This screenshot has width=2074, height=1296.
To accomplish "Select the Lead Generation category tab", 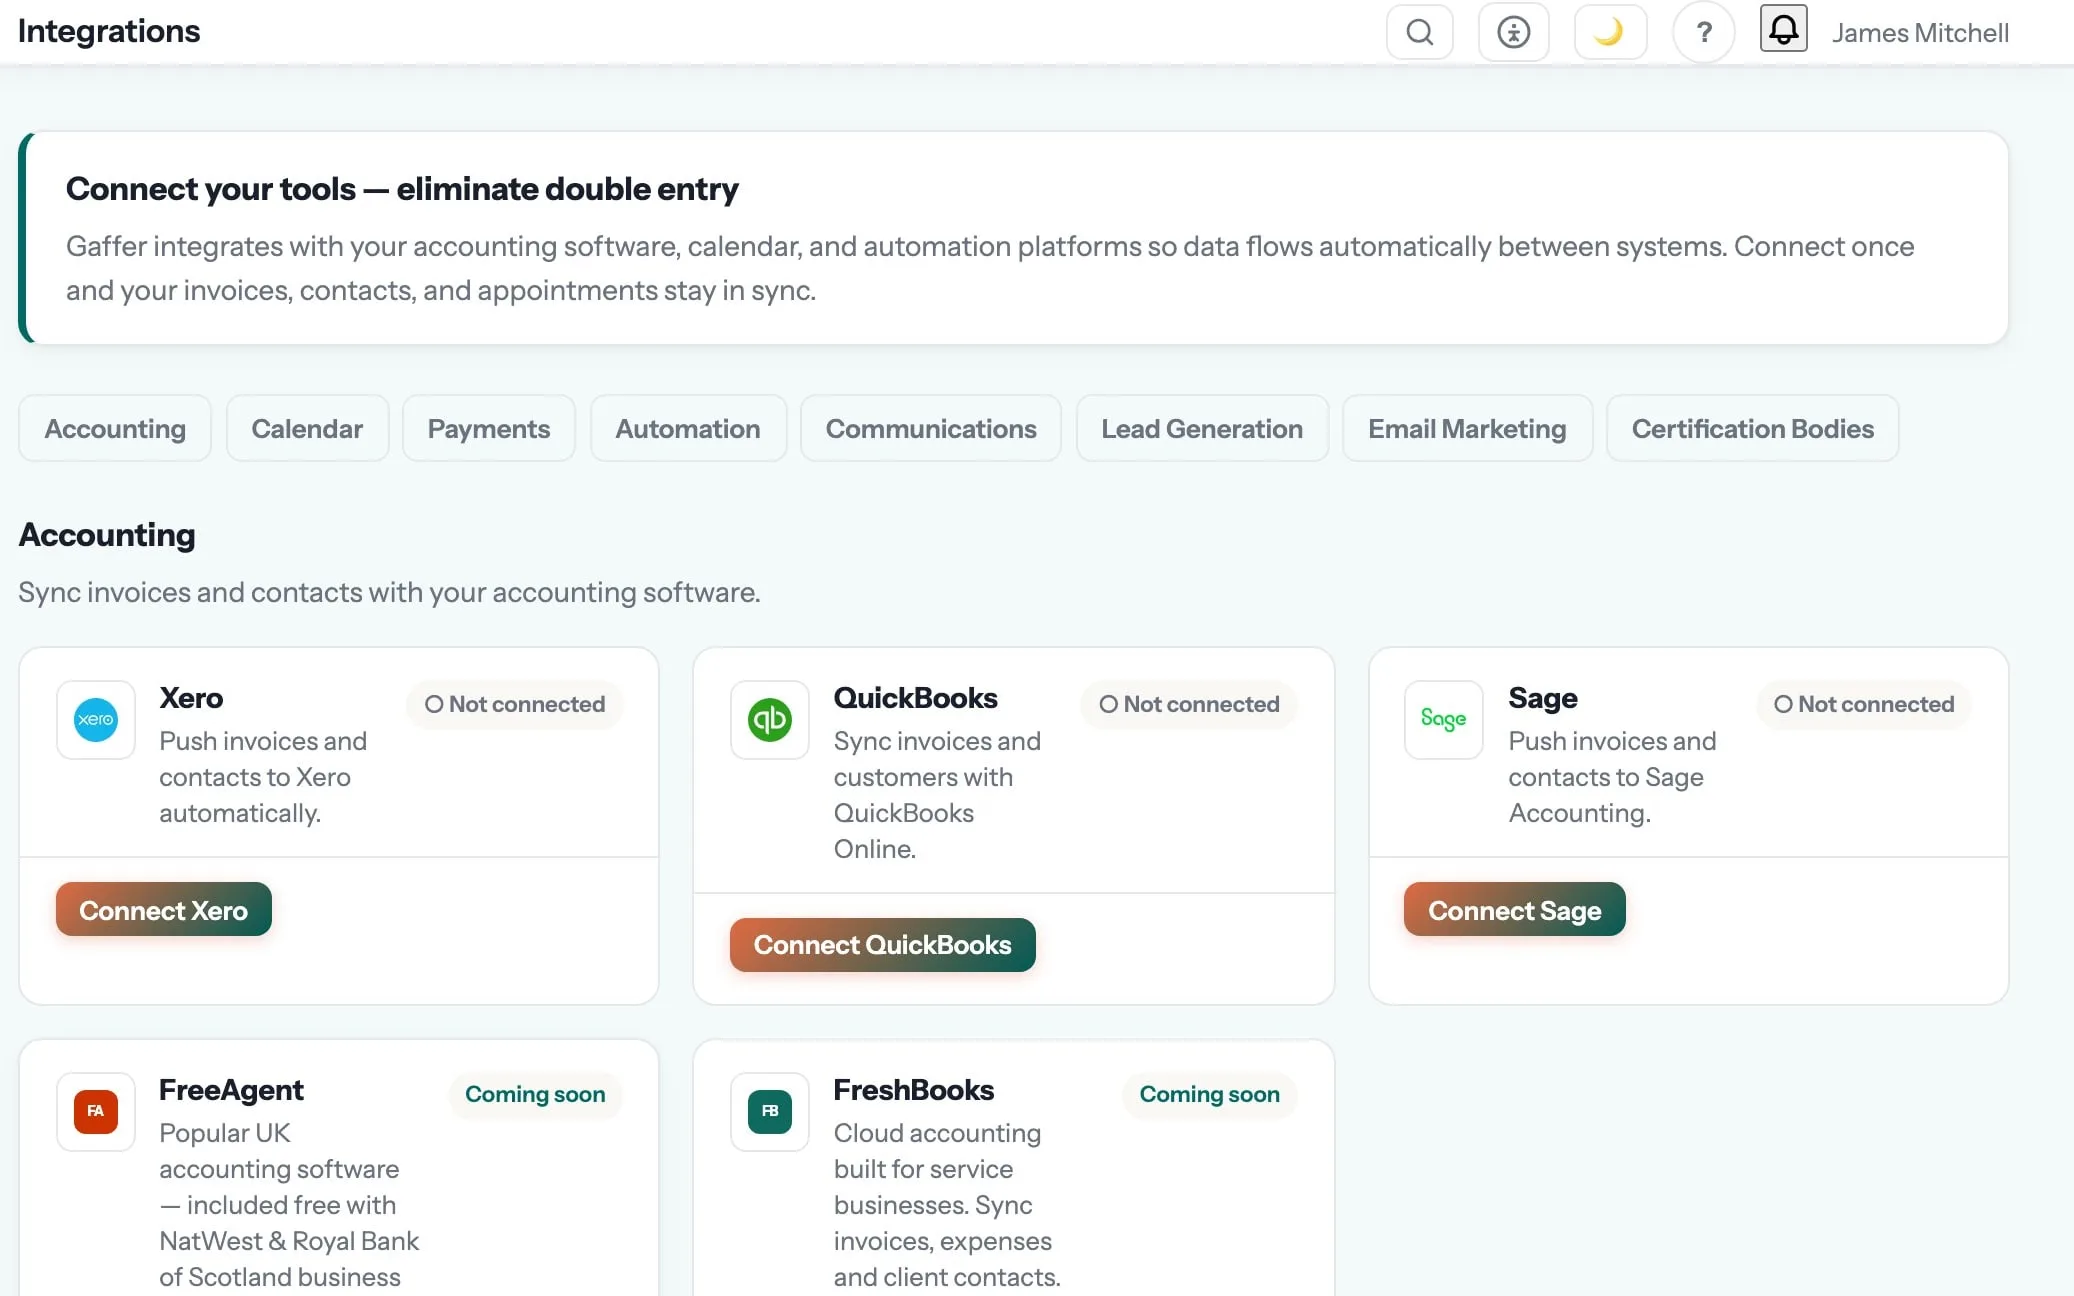I will point(1202,428).
